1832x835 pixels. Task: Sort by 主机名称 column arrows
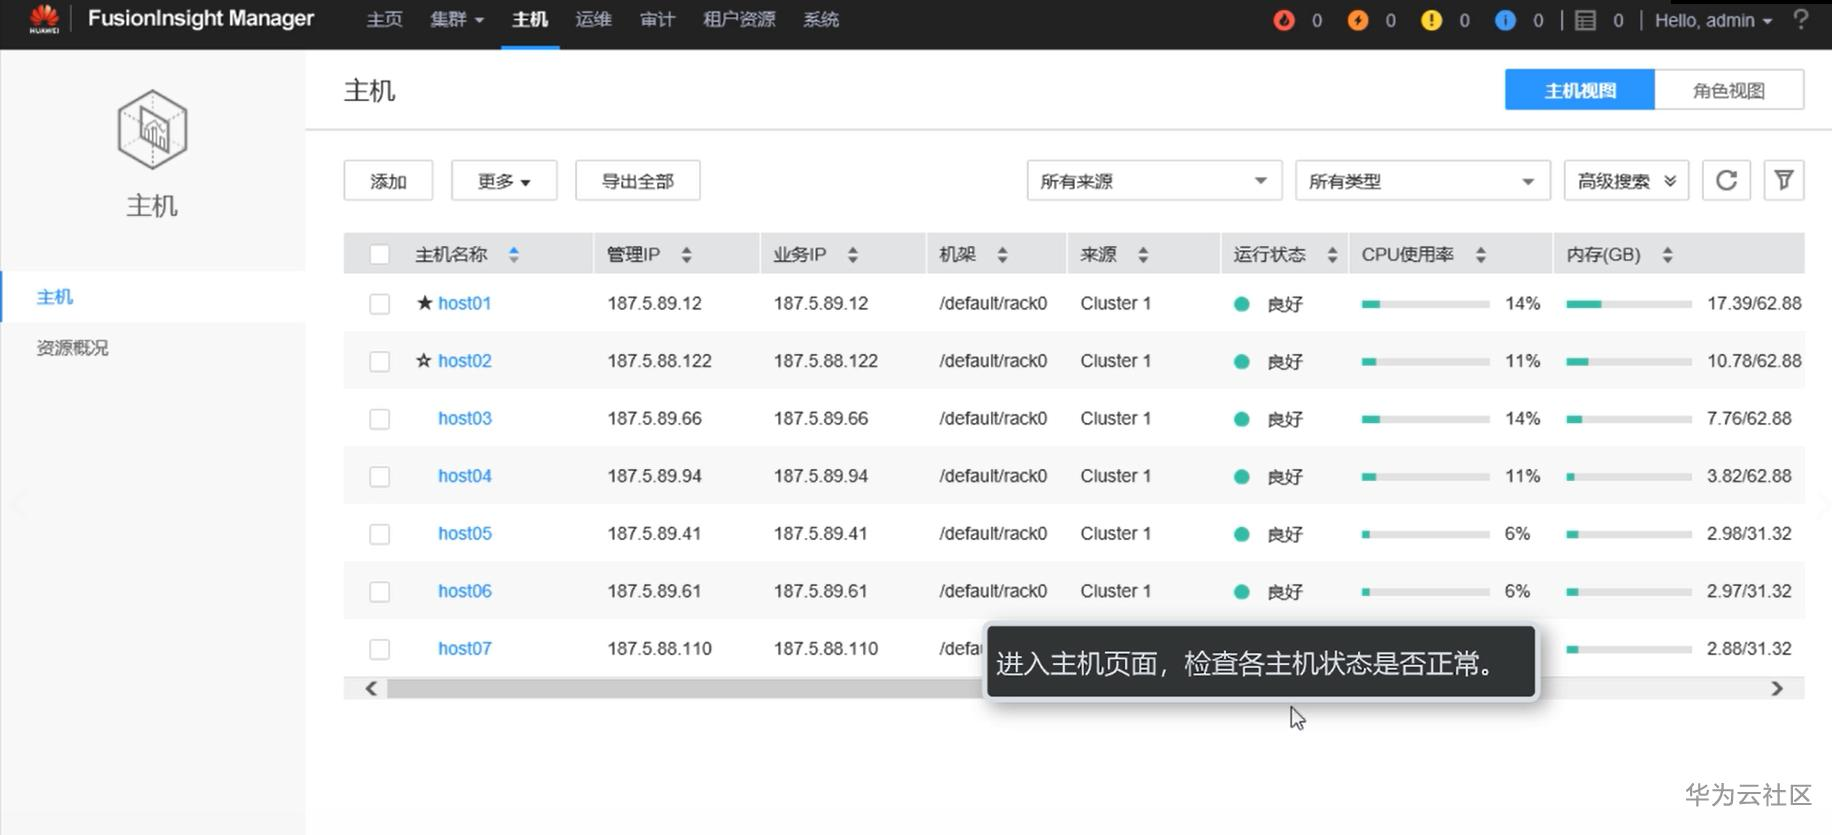[513, 255]
